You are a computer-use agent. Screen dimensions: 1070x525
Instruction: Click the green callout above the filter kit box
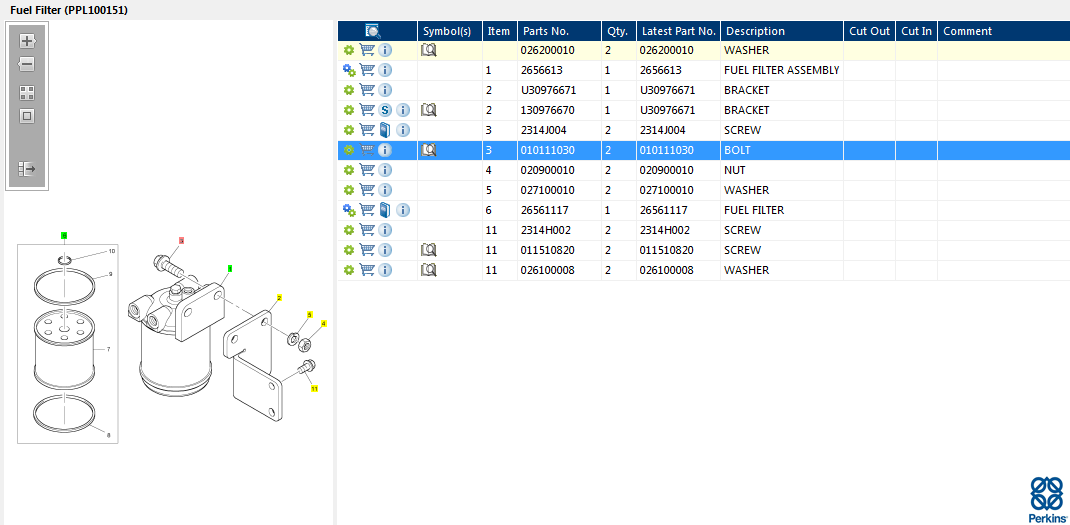(x=64, y=236)
